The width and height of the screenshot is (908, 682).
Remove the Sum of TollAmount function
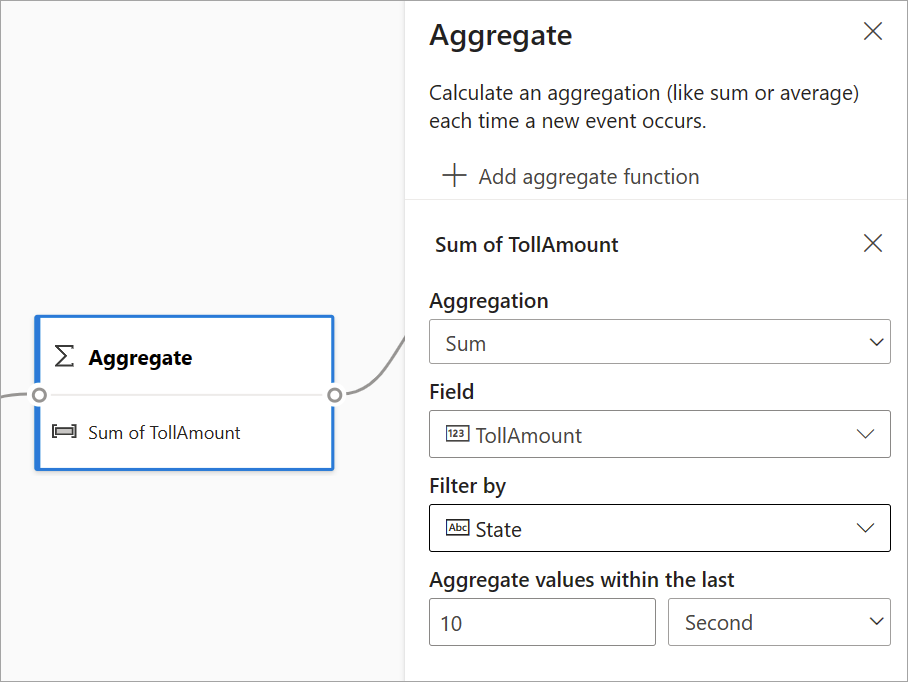(x=873, y=243)
